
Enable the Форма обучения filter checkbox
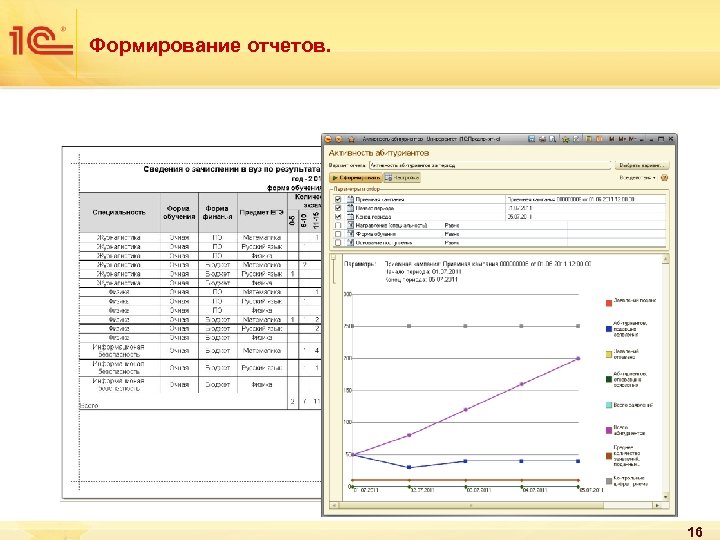pyautogui.click(x=338, y=234)
